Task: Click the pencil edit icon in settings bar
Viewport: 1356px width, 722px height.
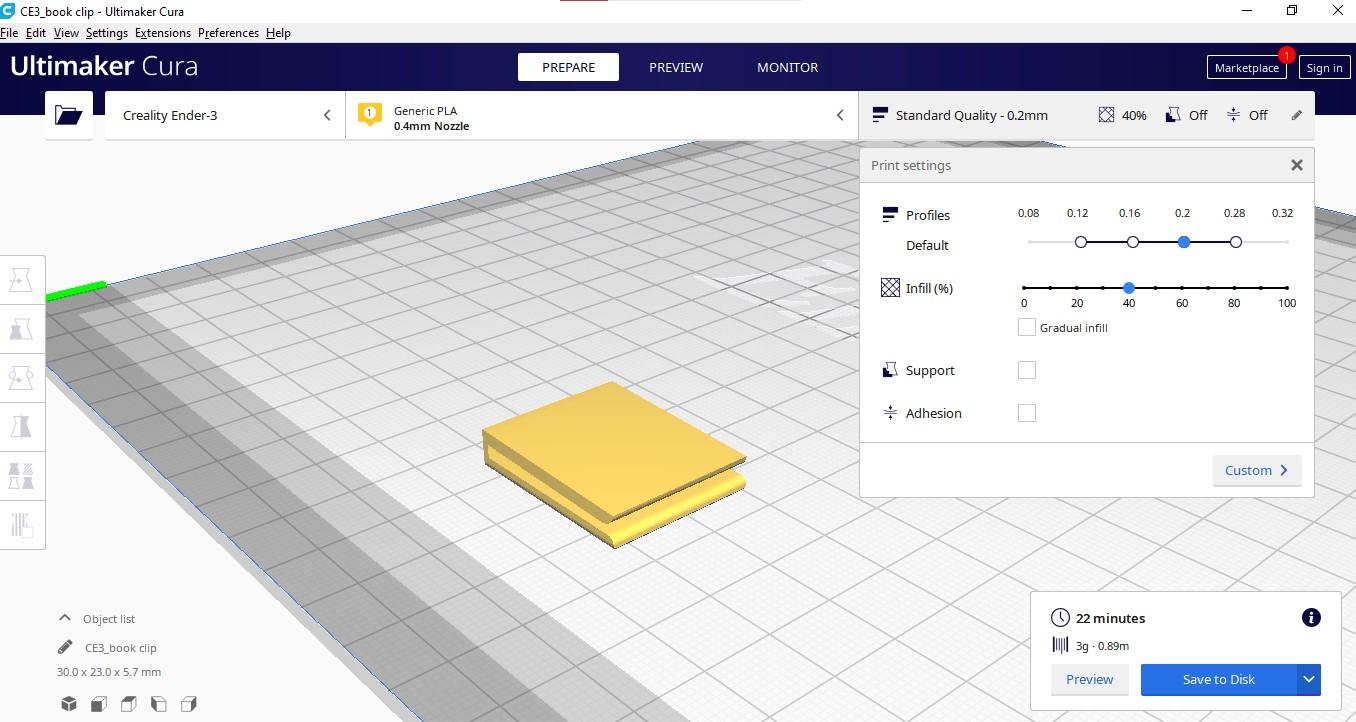Action: 1297,115
